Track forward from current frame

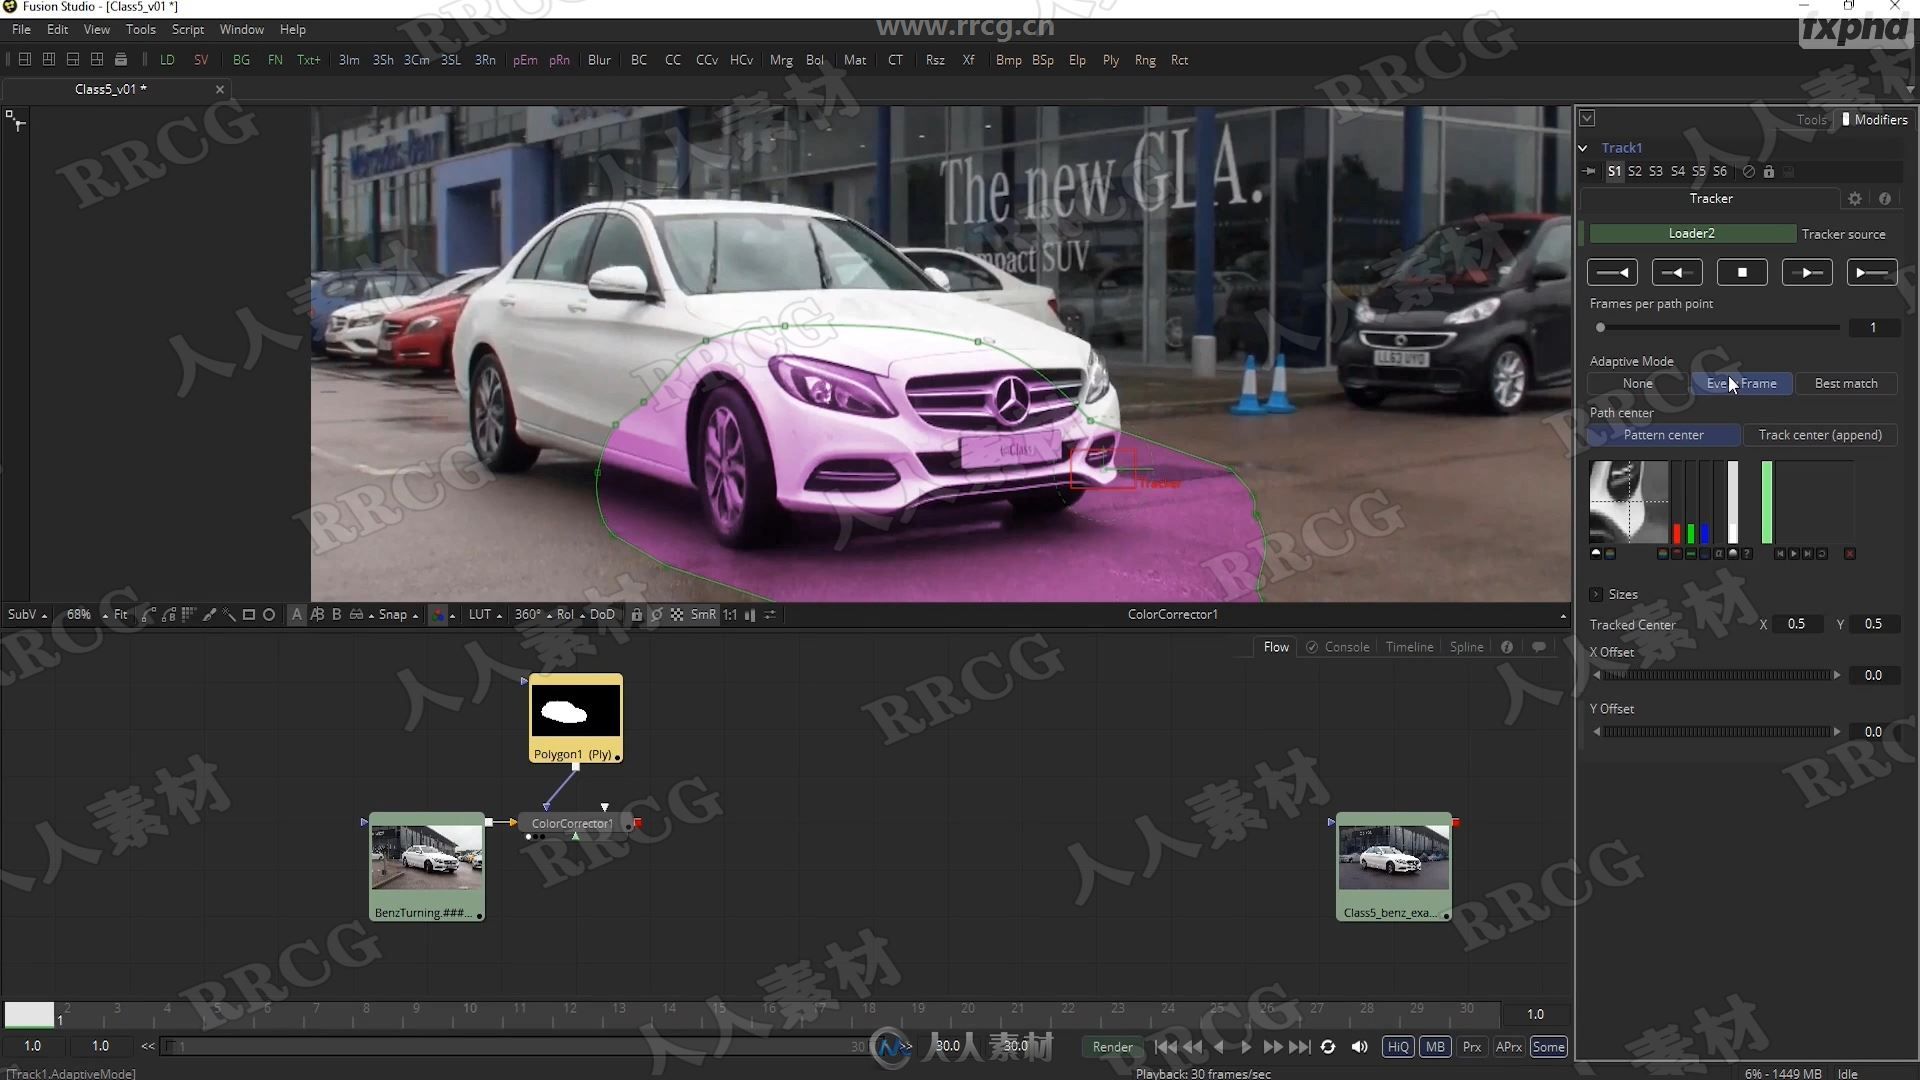click(x=1807, y=272)
